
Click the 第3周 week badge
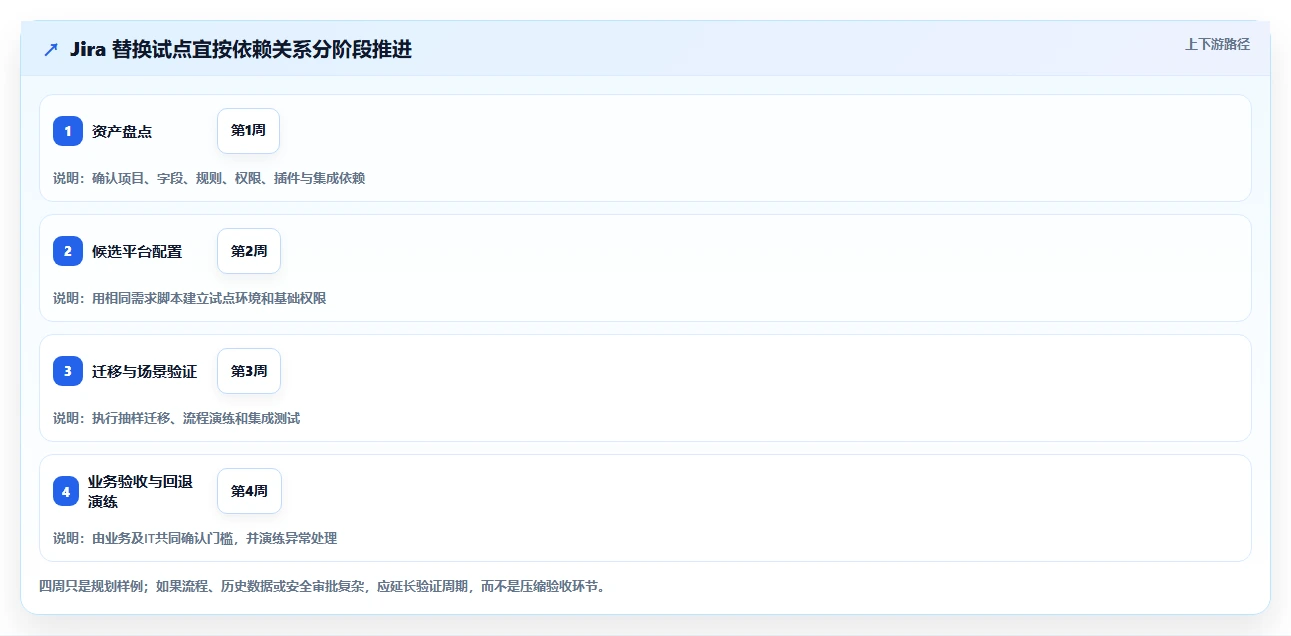pyautogui.click(x=249, y=371)
